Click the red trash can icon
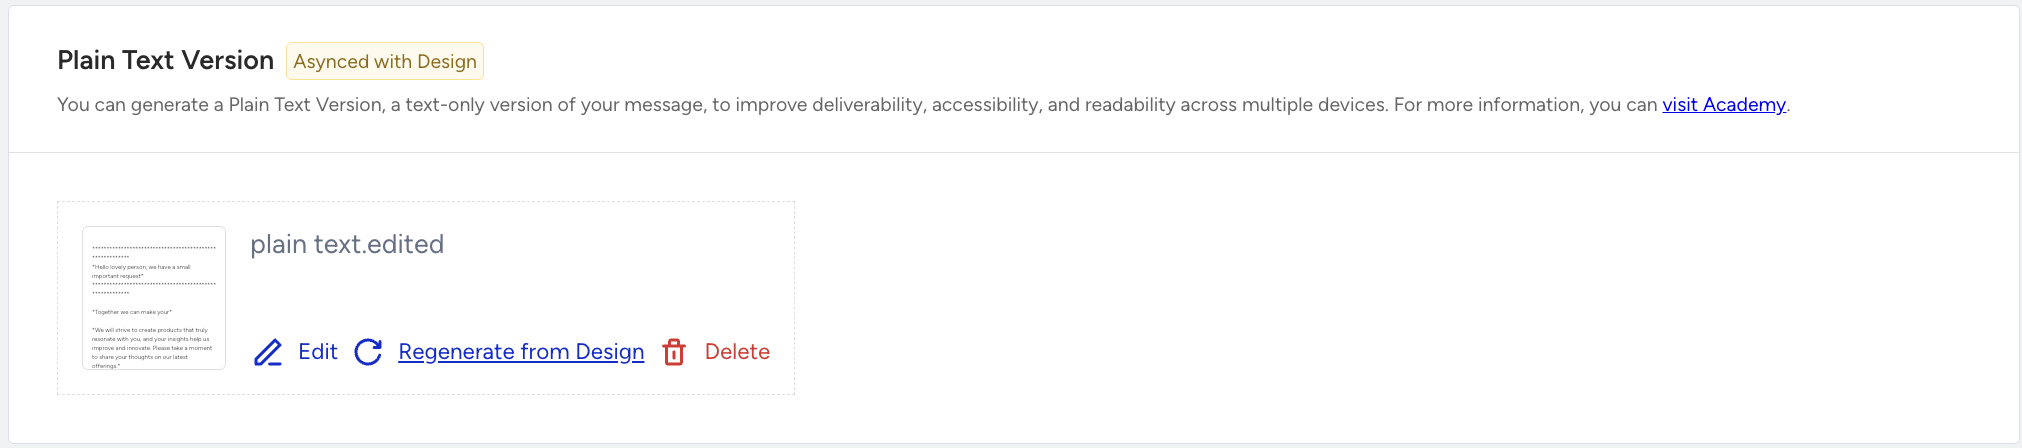The image size is (2022, 448). click(x=674, y=352)
